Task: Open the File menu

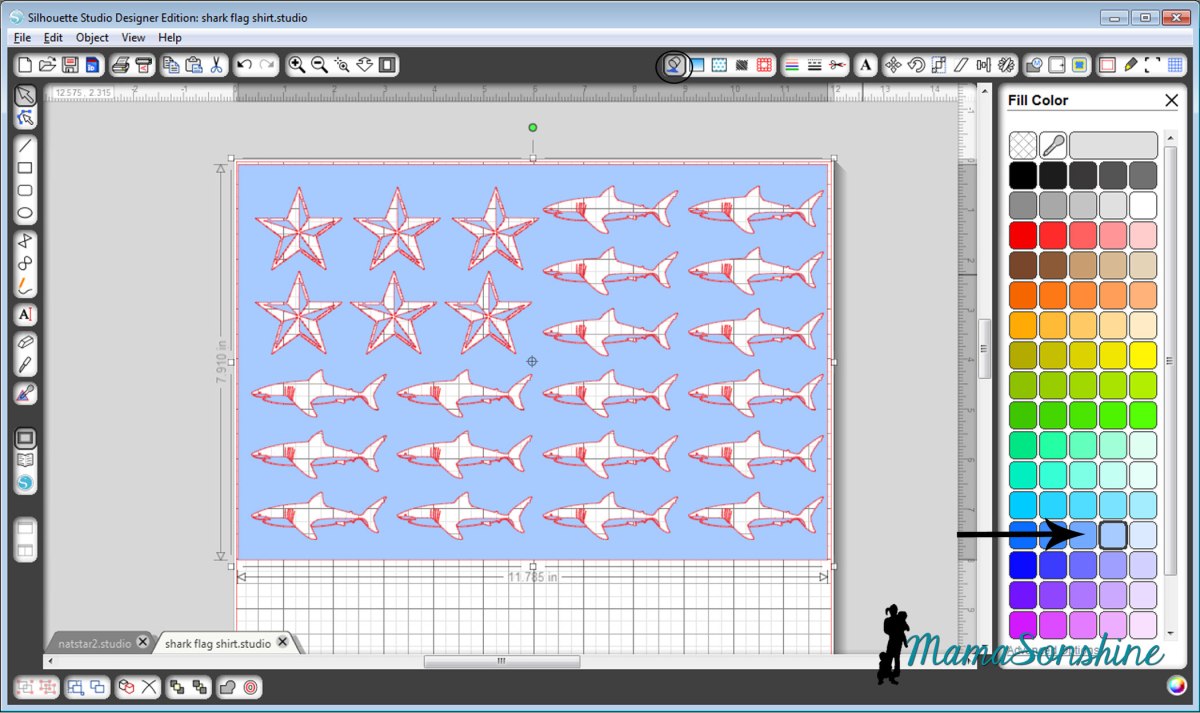Action: pyautogui.click(x=22, y=38)
